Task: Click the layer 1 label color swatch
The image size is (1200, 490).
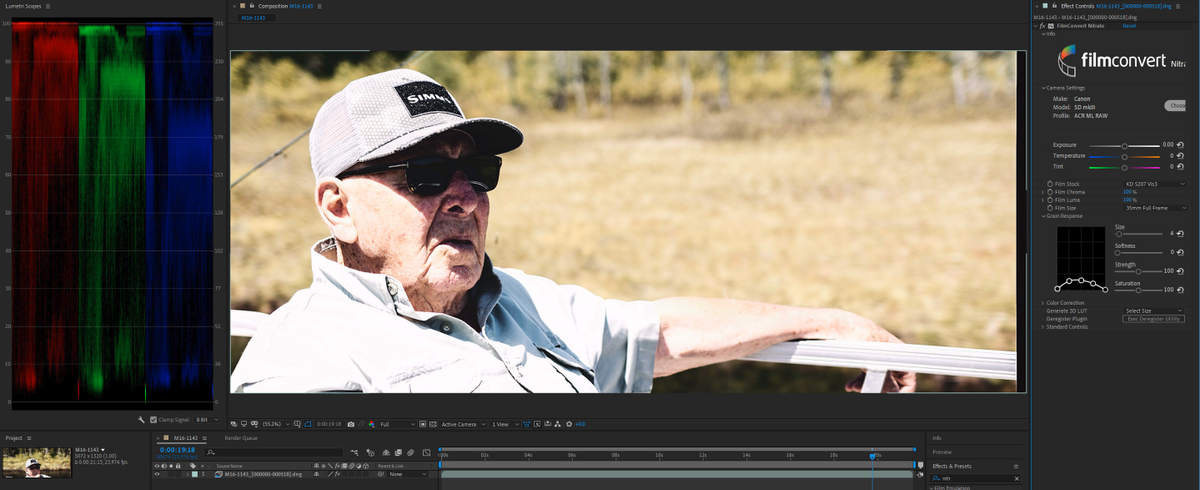Action: (x=194, y=474)
